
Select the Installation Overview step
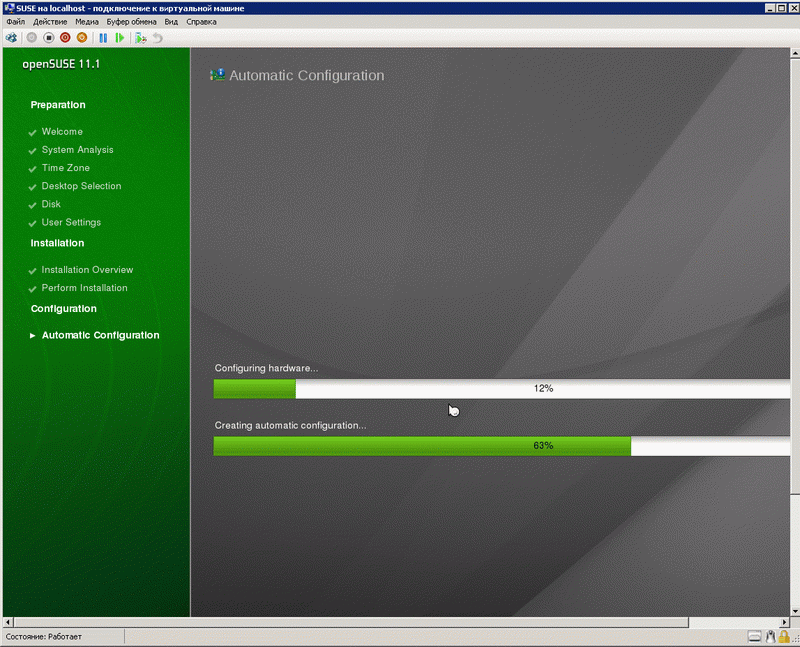click(x=87, y=269)
